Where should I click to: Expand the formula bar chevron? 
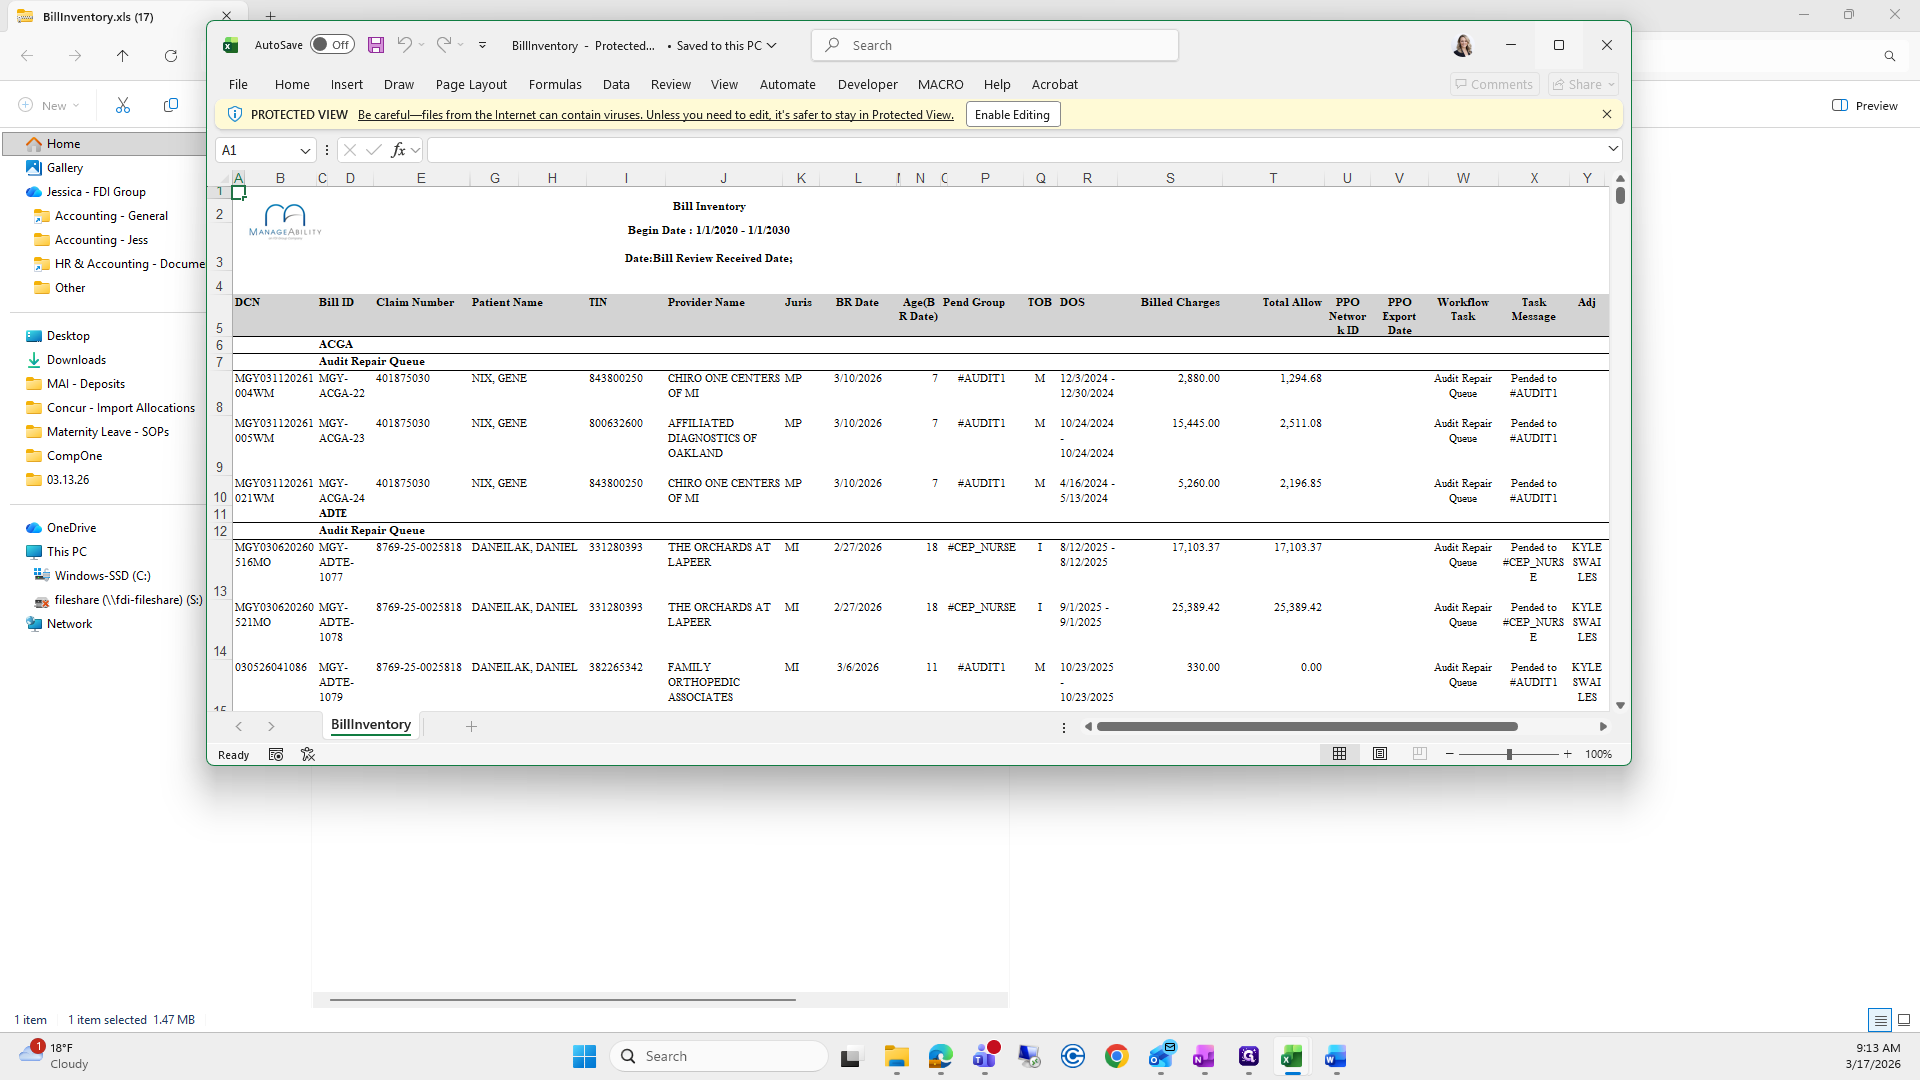[1612, 149]
